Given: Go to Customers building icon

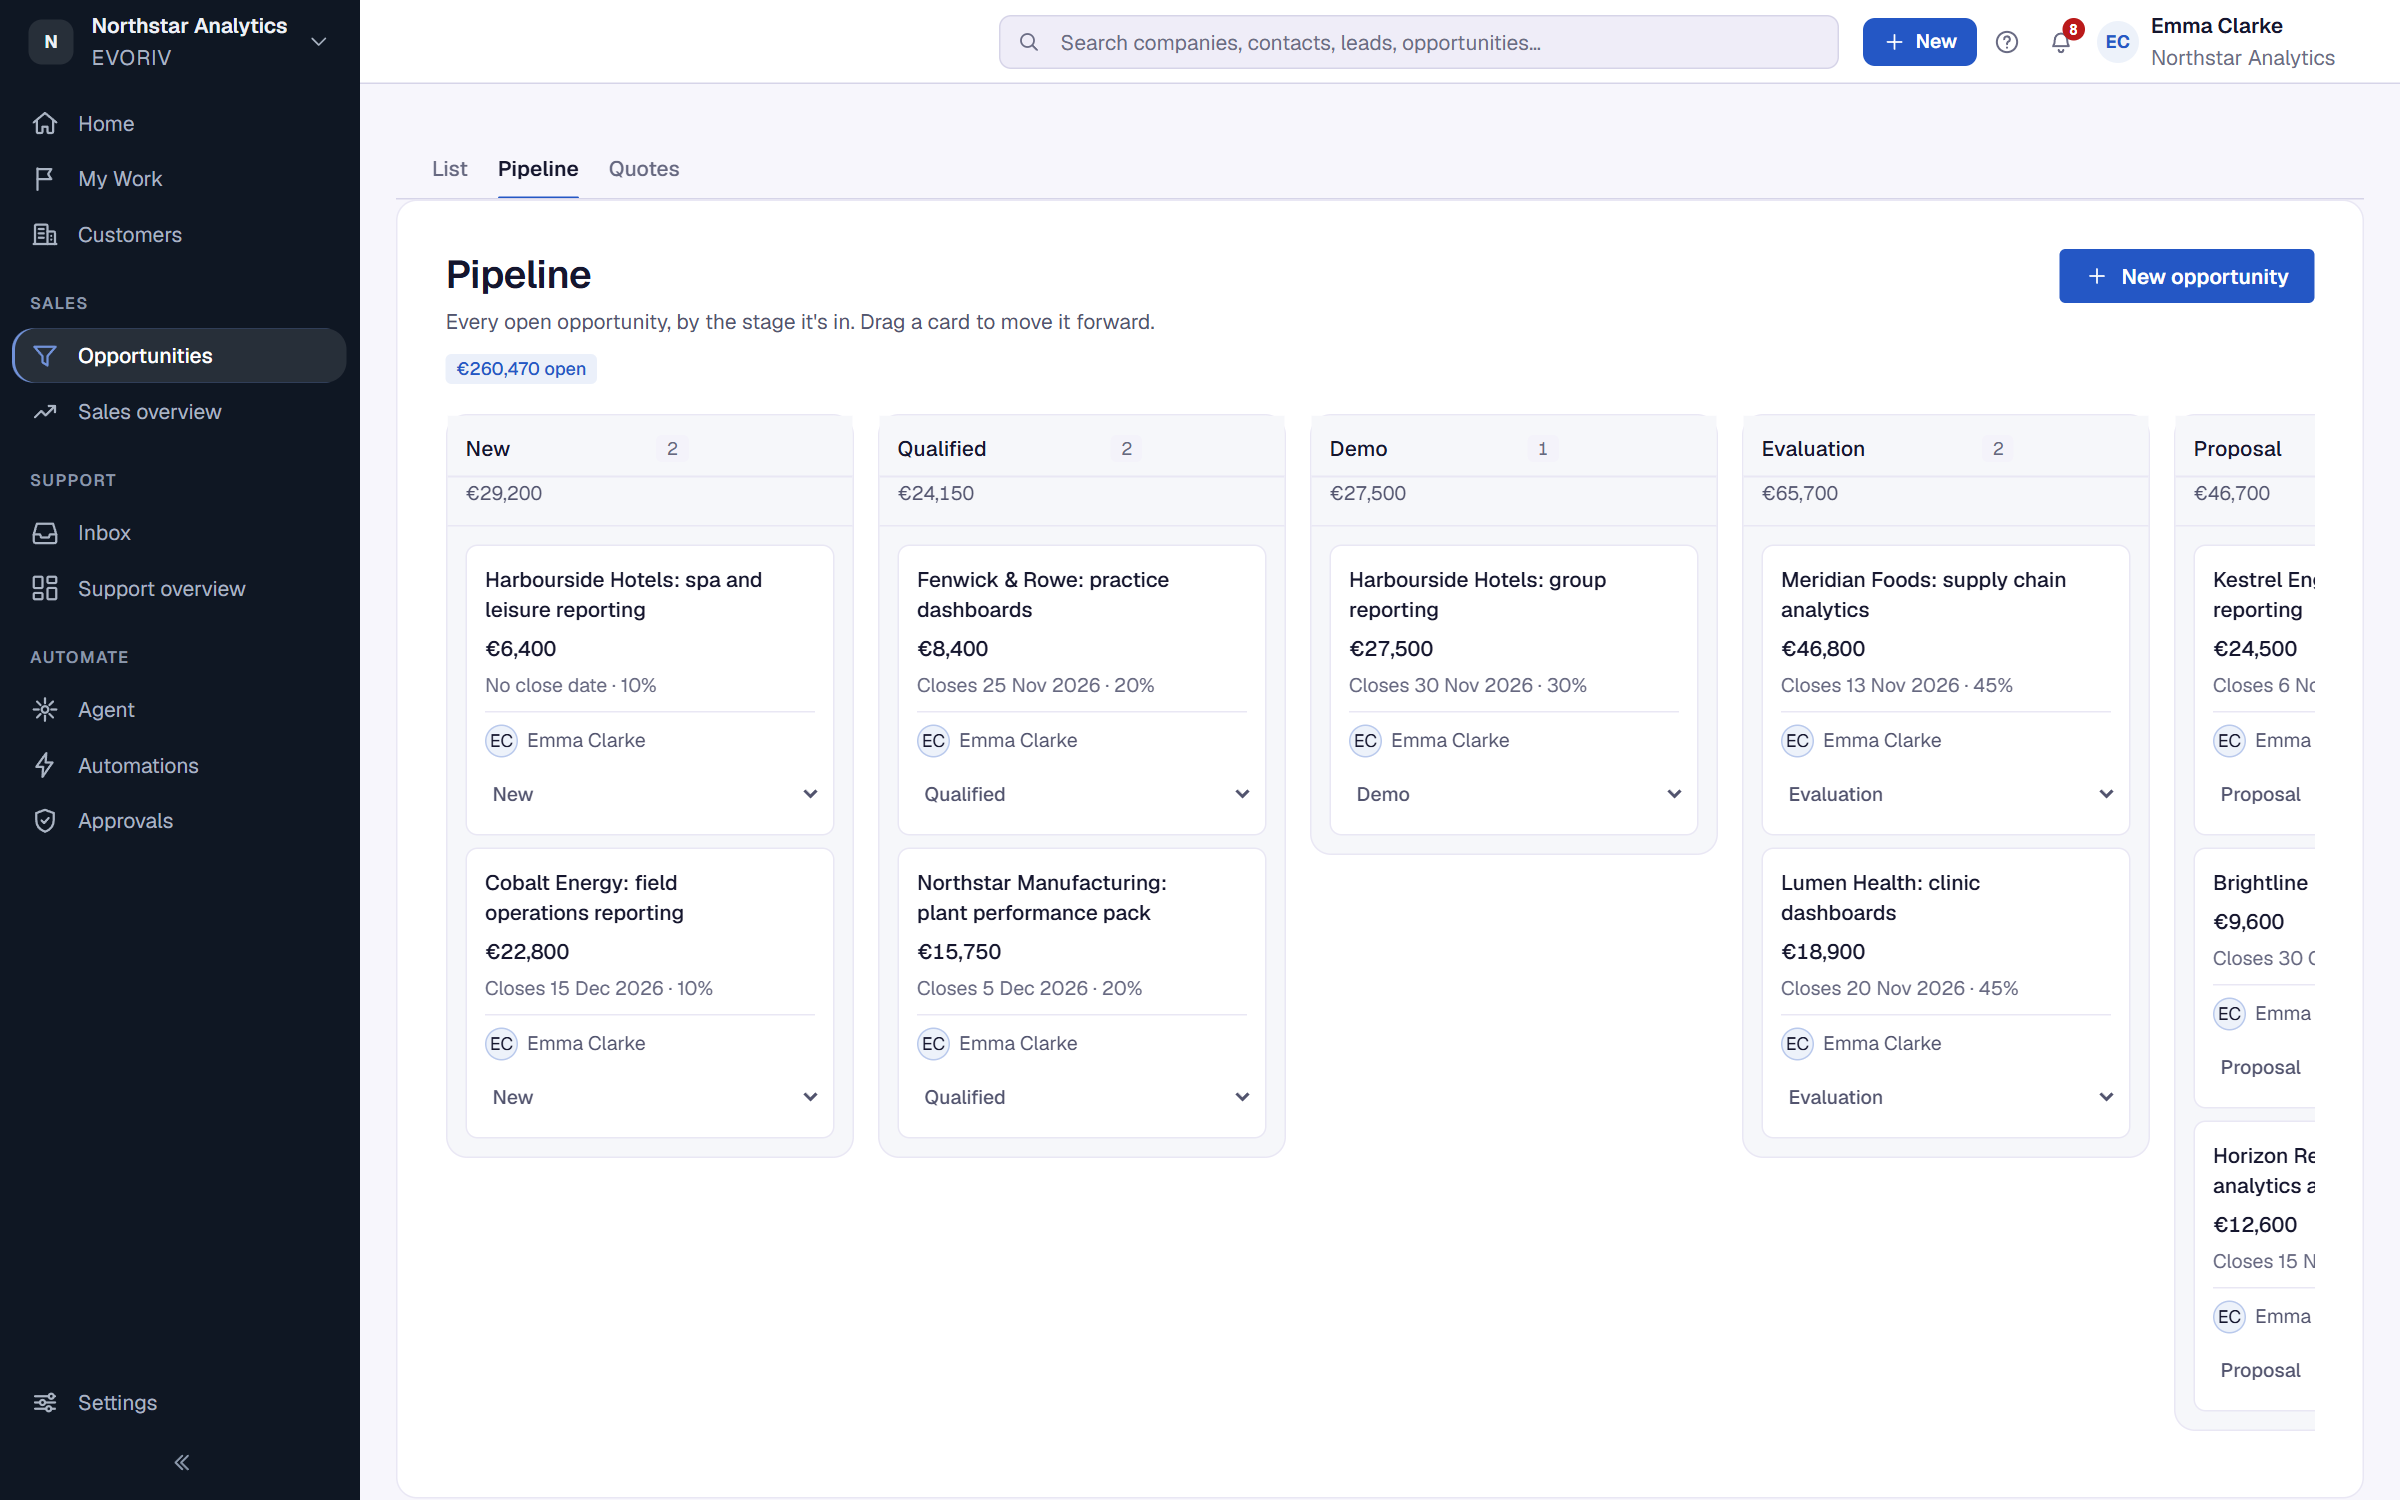Looking at the screenshot, I should click(44, 235).
